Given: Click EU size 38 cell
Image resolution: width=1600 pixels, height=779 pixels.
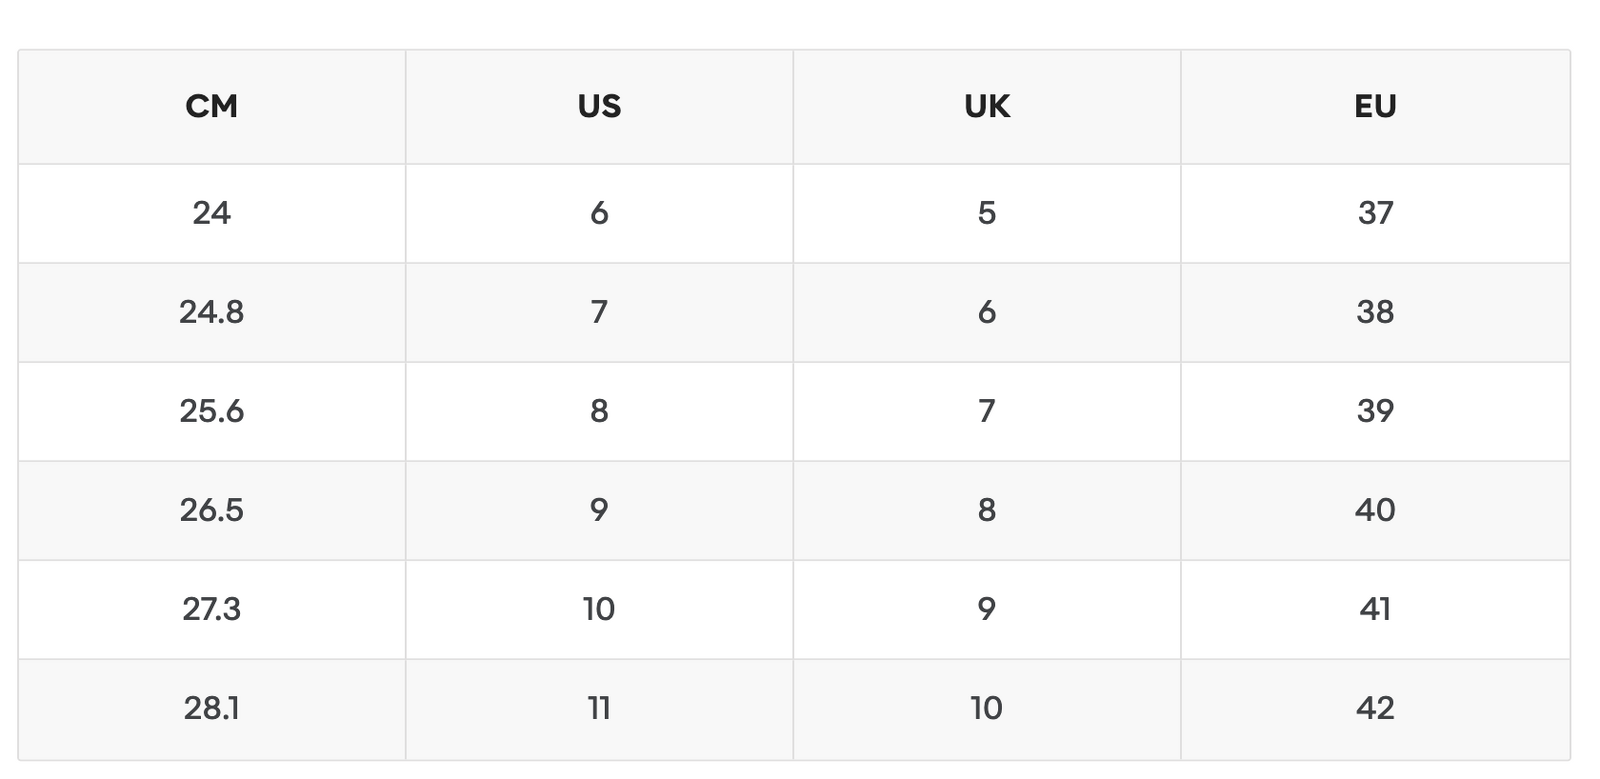Looking at the screenshot, I should 1375,312.
